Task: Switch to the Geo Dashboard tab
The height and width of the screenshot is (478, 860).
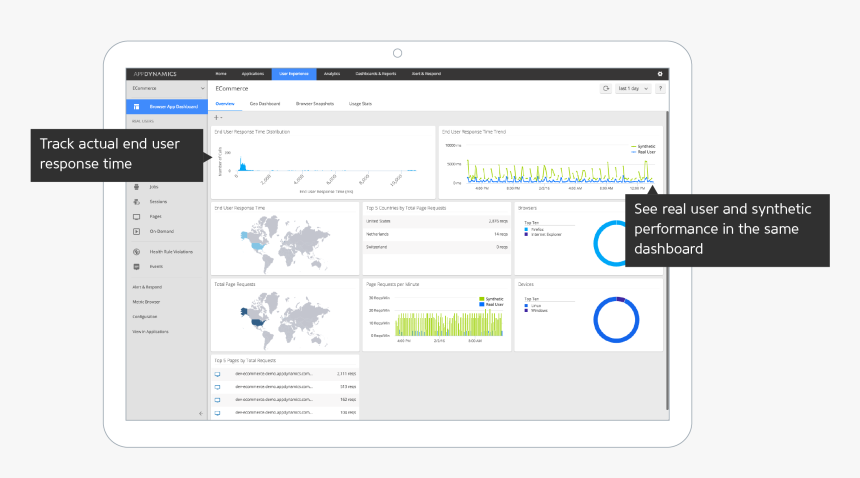Action: point(264,104)
